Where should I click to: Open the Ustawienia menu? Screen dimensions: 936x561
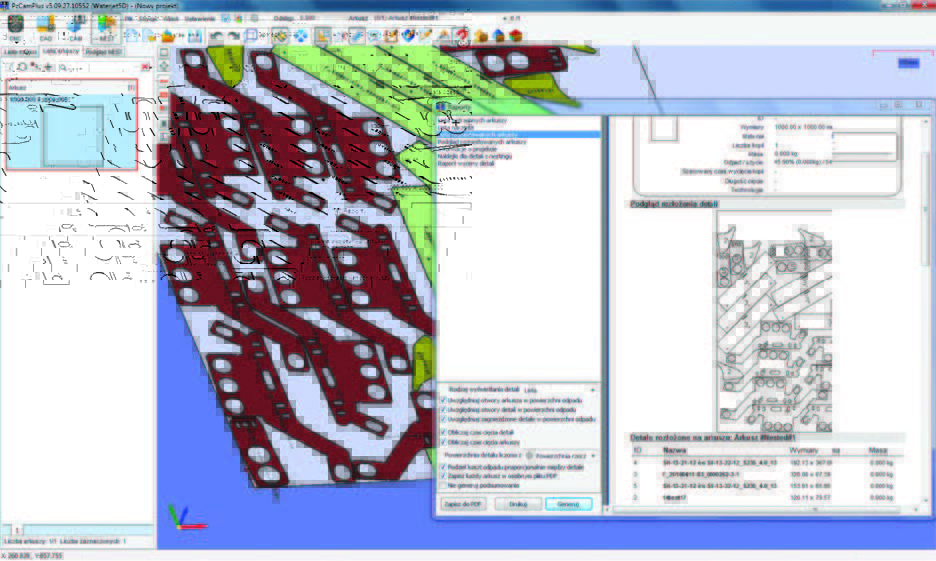pyautogui.click(x=199, y=19)
